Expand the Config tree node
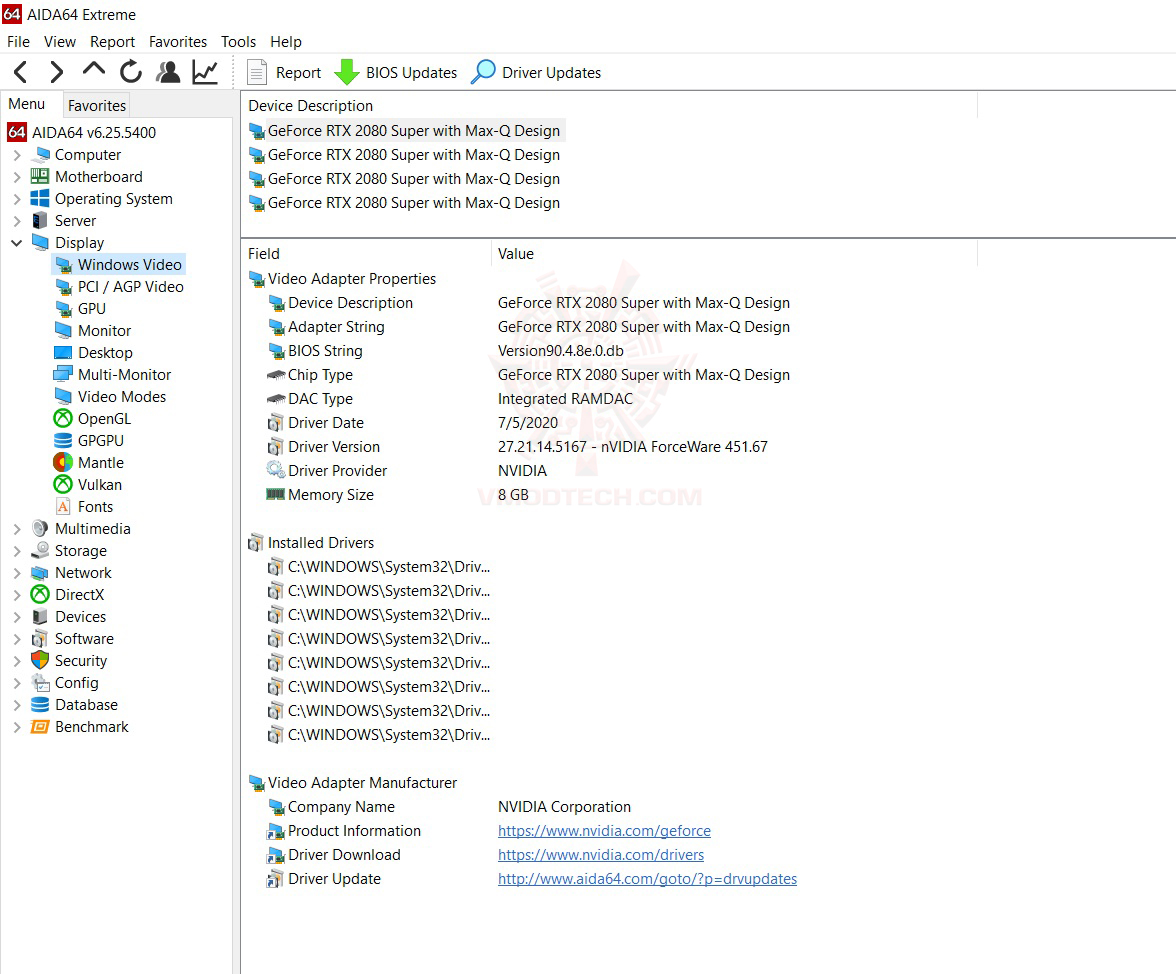 point(16,683)
